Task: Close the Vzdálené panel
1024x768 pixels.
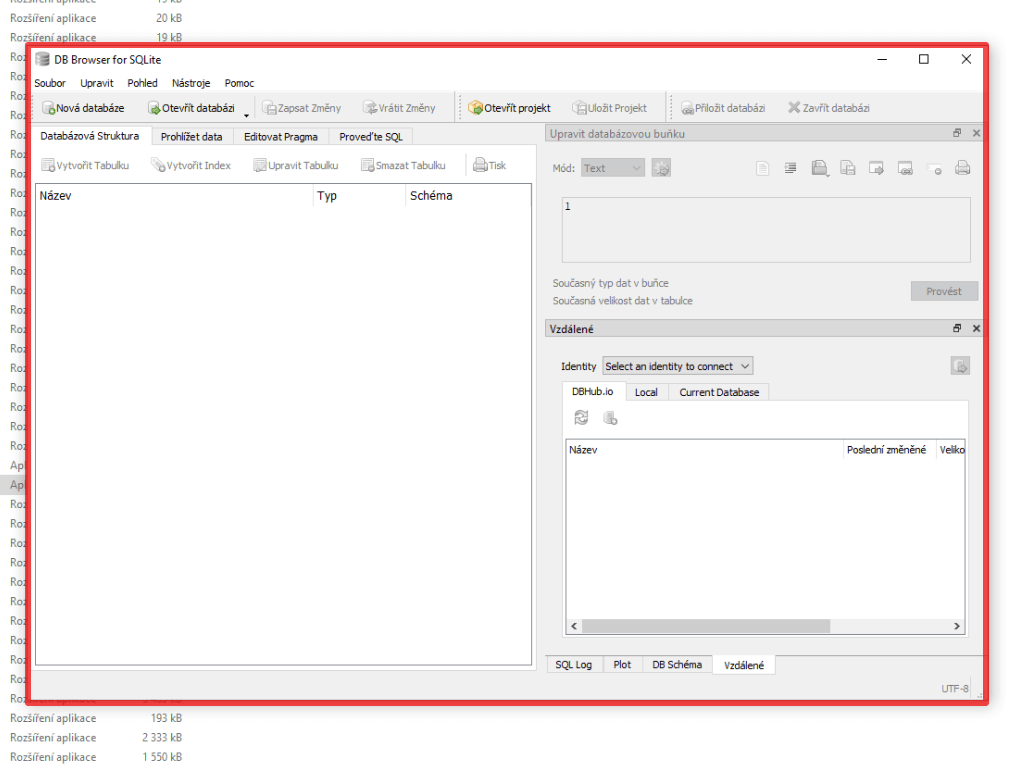Action: (x=976, y=328)
